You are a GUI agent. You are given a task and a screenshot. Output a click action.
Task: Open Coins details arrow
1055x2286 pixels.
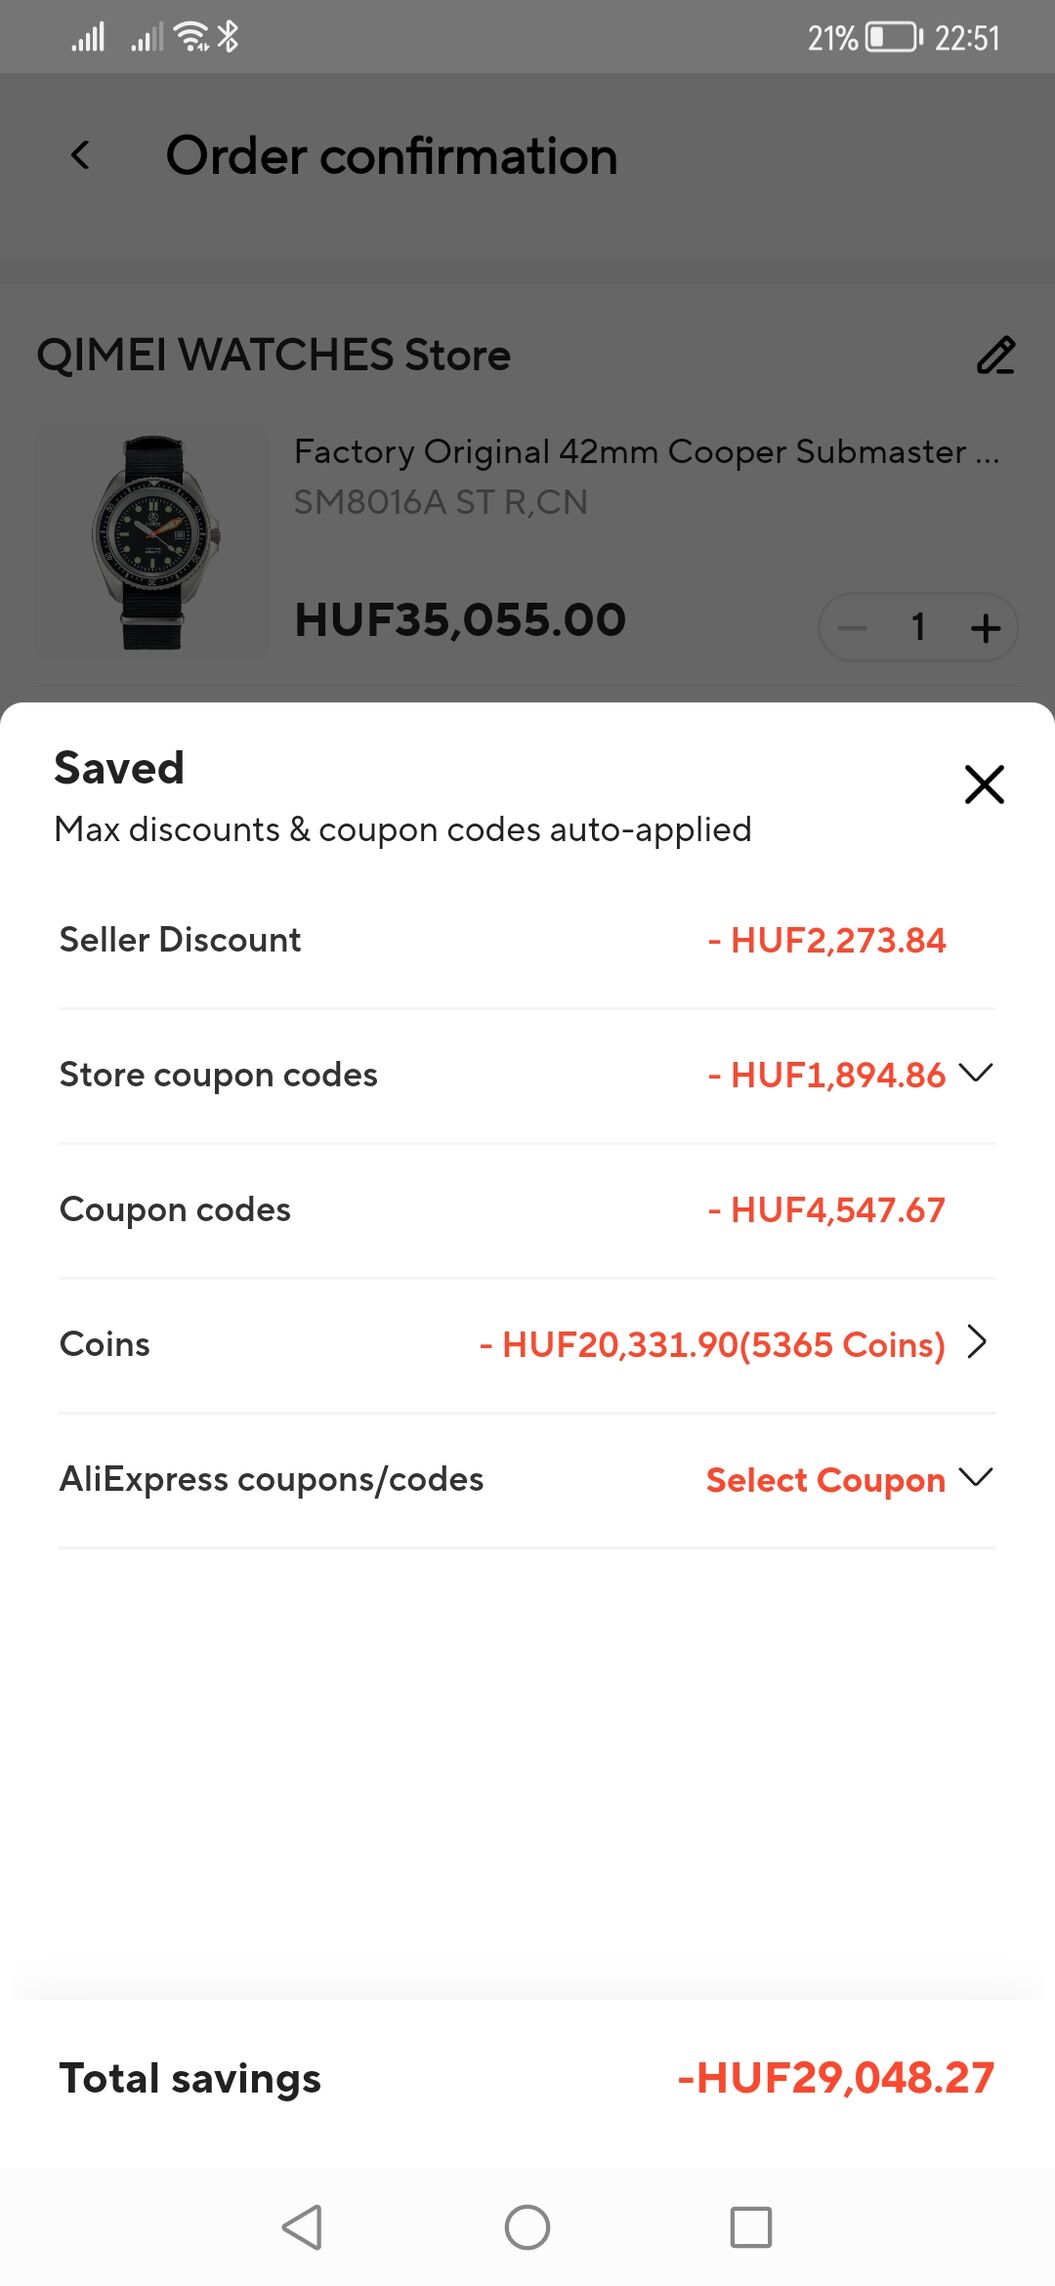coord(977,1342)
